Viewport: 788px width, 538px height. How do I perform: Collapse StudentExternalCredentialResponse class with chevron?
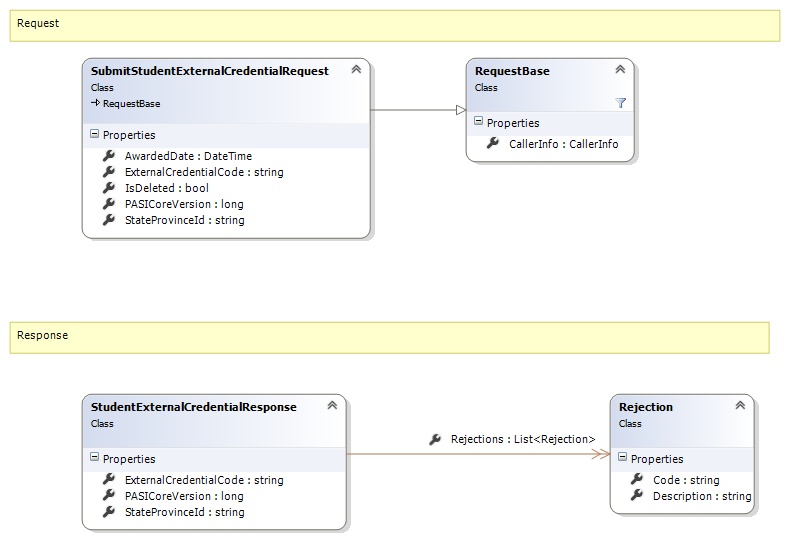(x=332, y=406)
